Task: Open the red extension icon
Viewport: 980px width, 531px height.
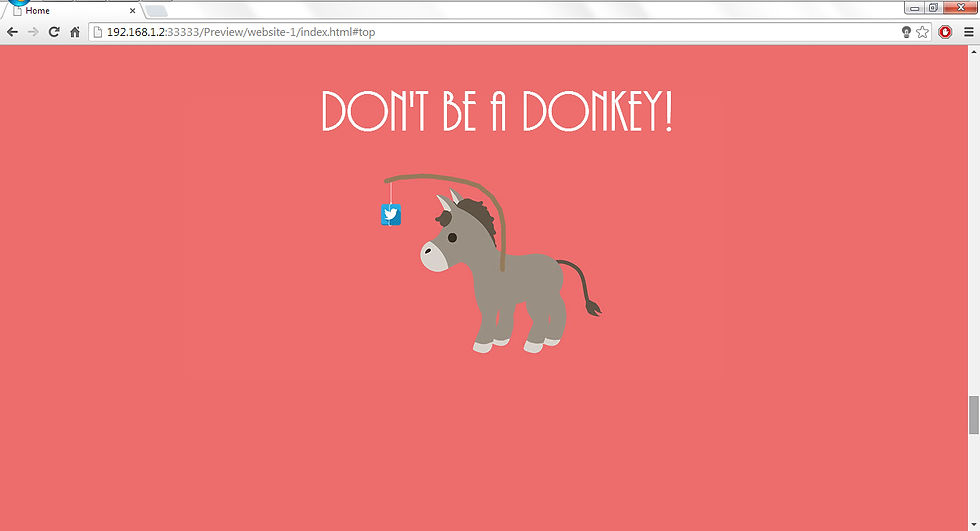Action: (x=945, y=32)
